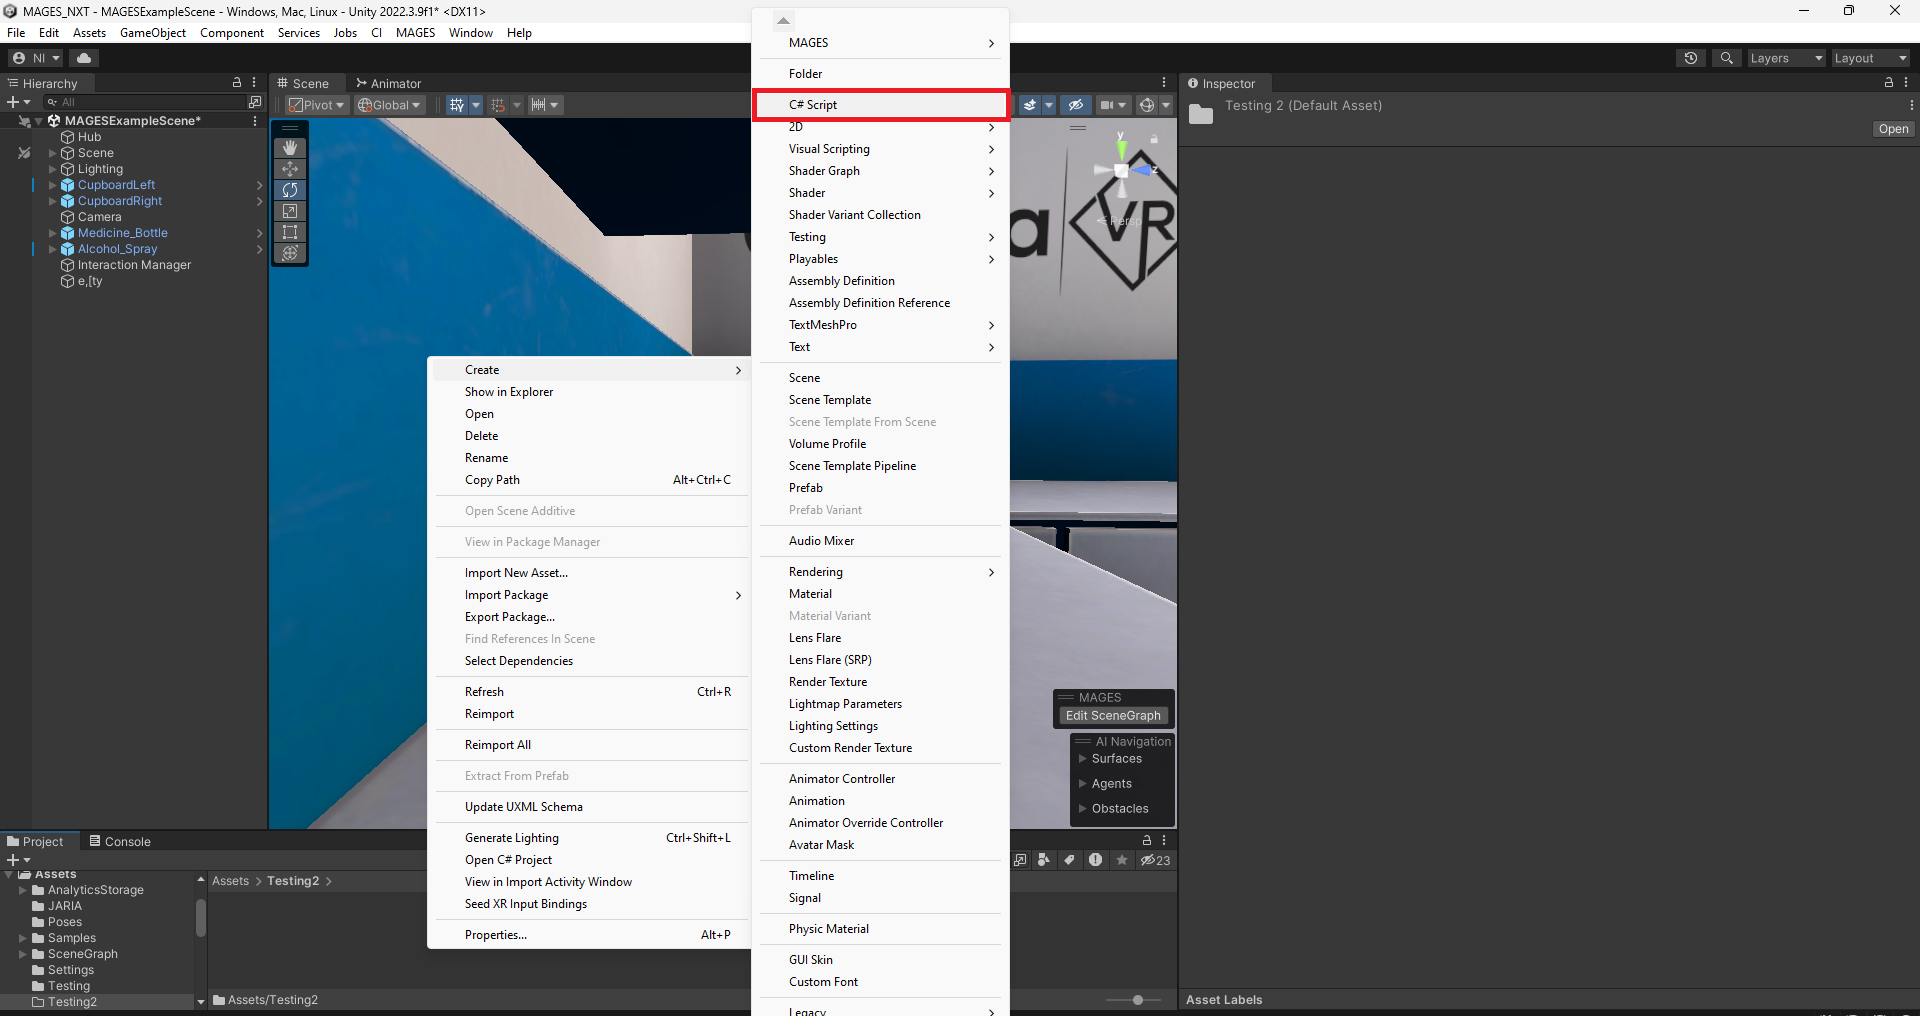Toggle scene visibility for Scene object
The width and height of the screenshot is (1920, 1016).
tap(24, 153)
